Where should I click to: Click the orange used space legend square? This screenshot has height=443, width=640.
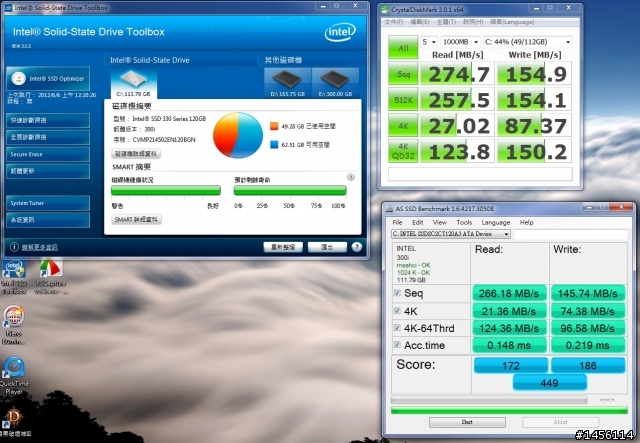(x=274, y=126)
